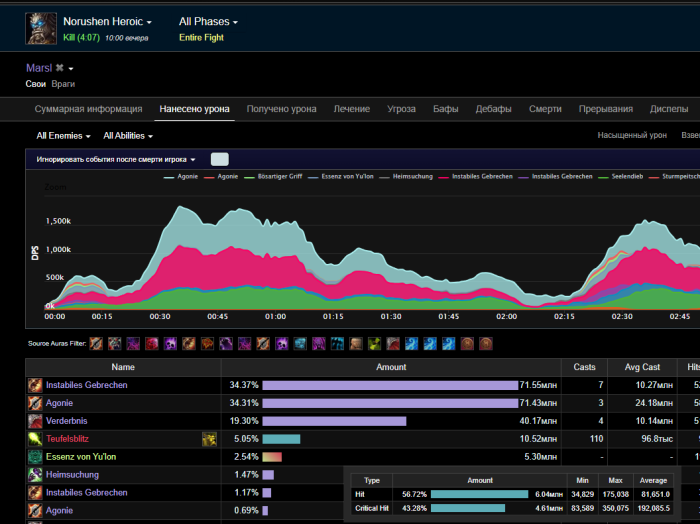The height and width of the screenshot is (524, 700).
Task: Toggle the Agonie series in chart legend
Action: (186, 176)
